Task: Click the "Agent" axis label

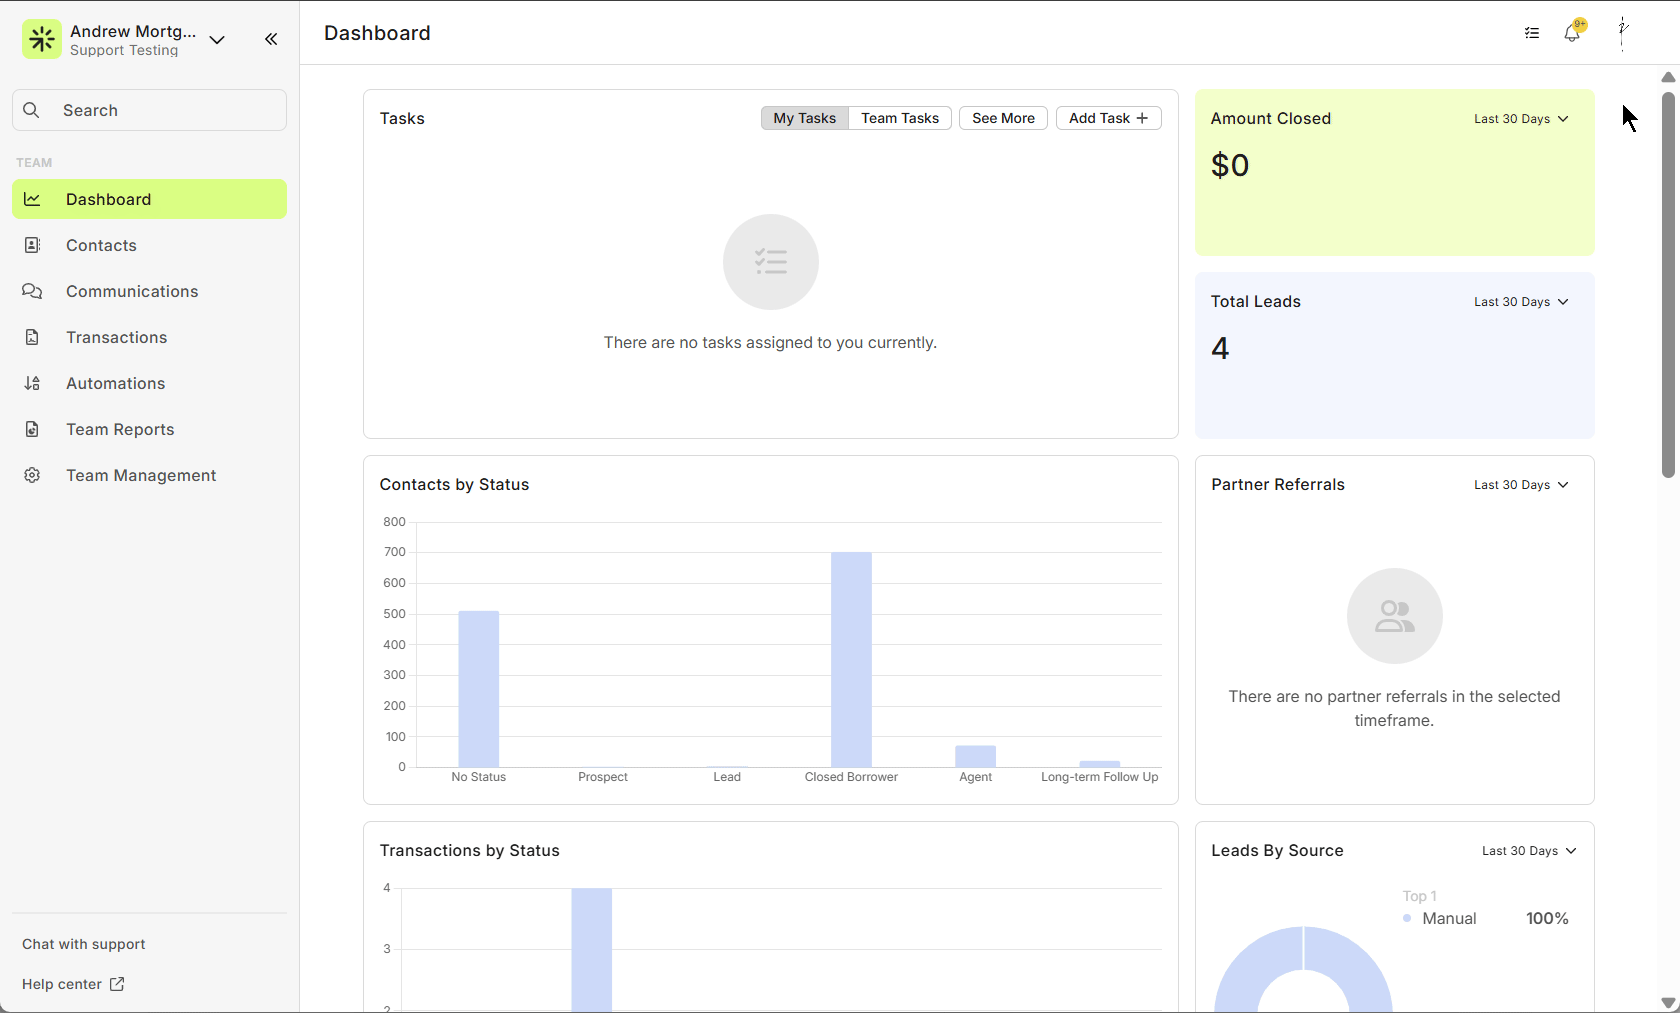Action: coord(976,777)
